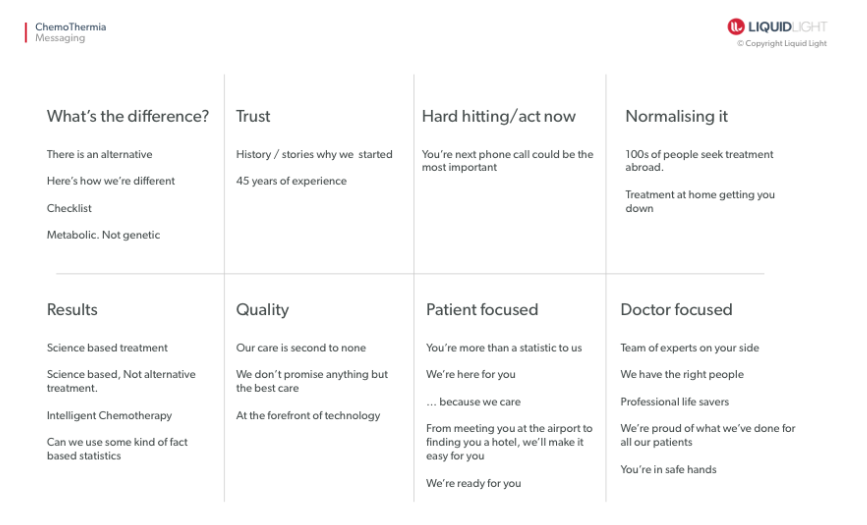The height and width of the screenshot is (525, 867).
Task: Click the Results section heading
Action: click(72, 310)
